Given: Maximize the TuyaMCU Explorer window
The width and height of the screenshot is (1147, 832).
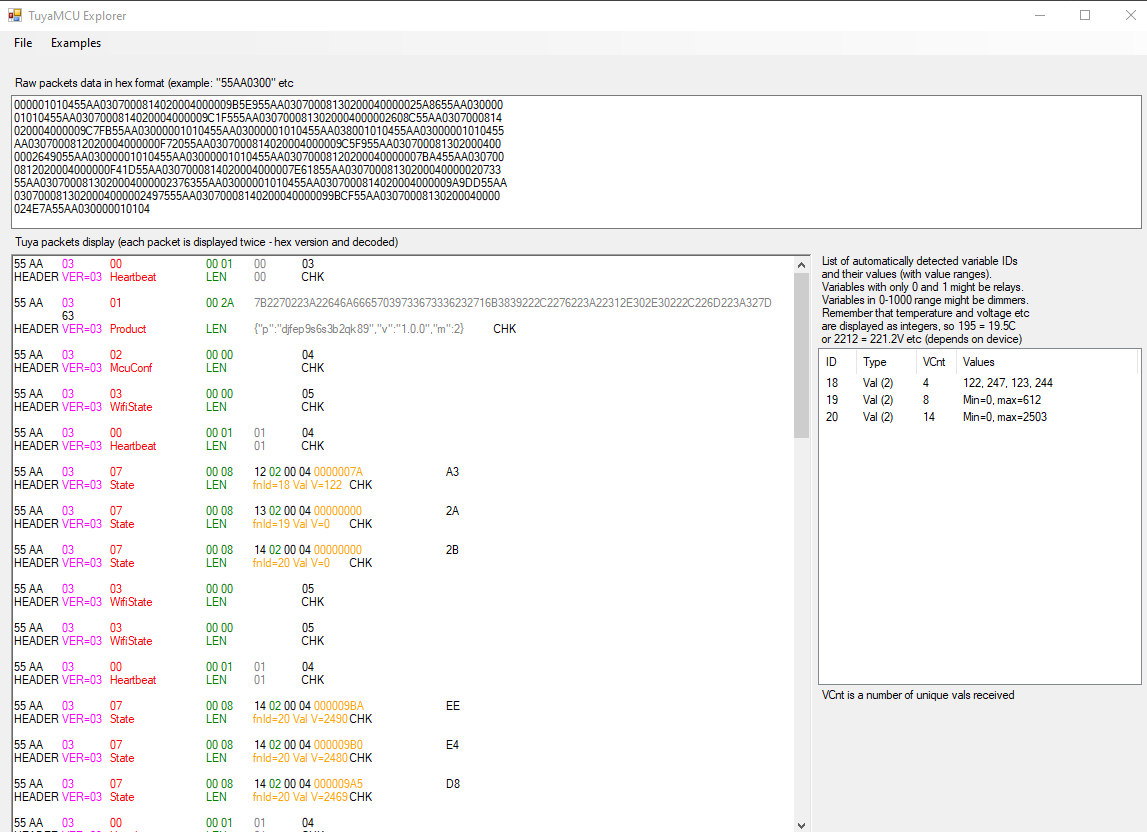Looking at the screenshot, I should point(1085,15).
